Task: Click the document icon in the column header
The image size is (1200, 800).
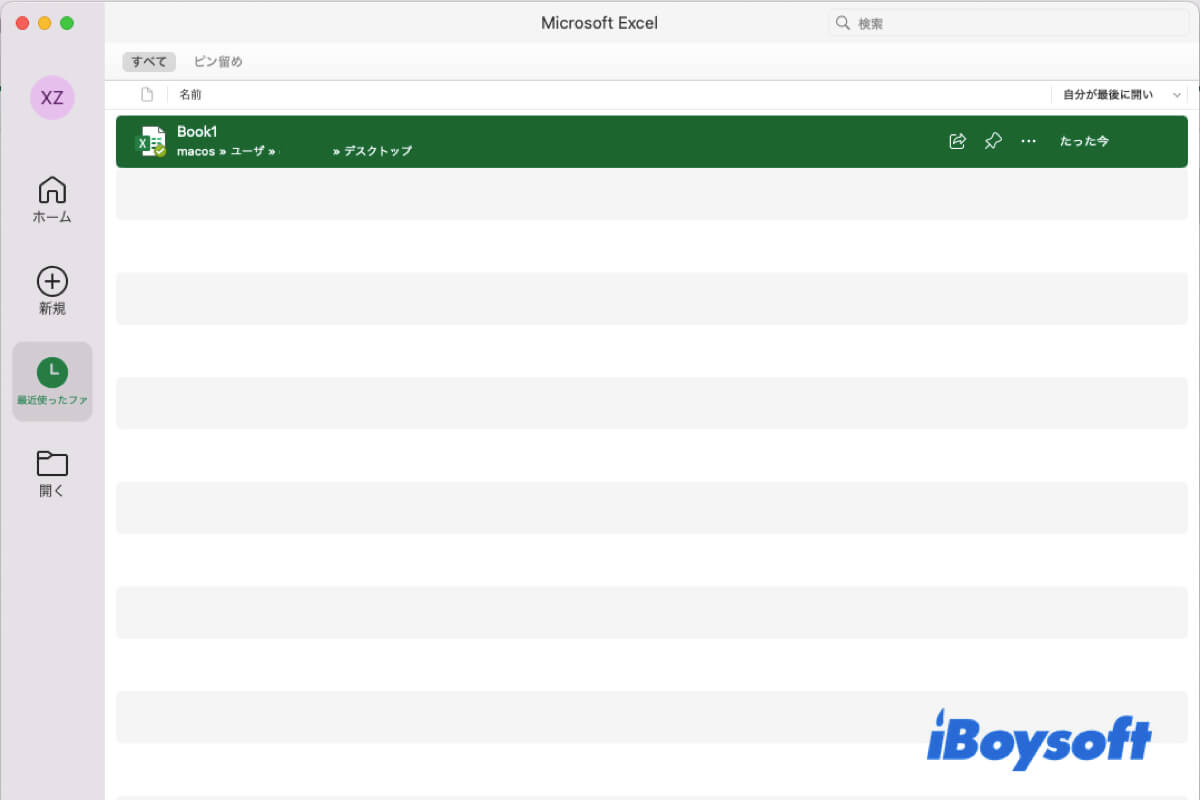Action: (x=146, y=93)
